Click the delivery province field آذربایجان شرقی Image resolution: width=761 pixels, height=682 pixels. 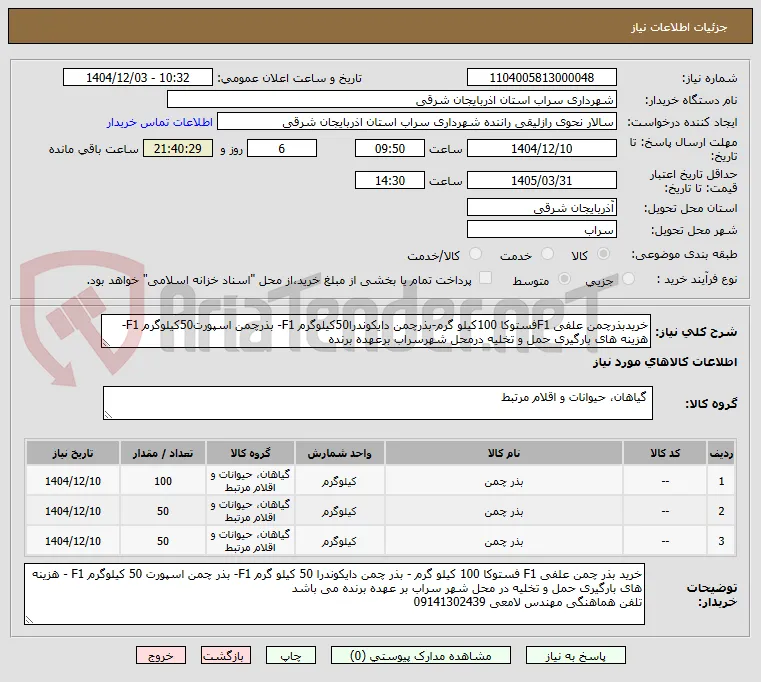coord(542,207)
